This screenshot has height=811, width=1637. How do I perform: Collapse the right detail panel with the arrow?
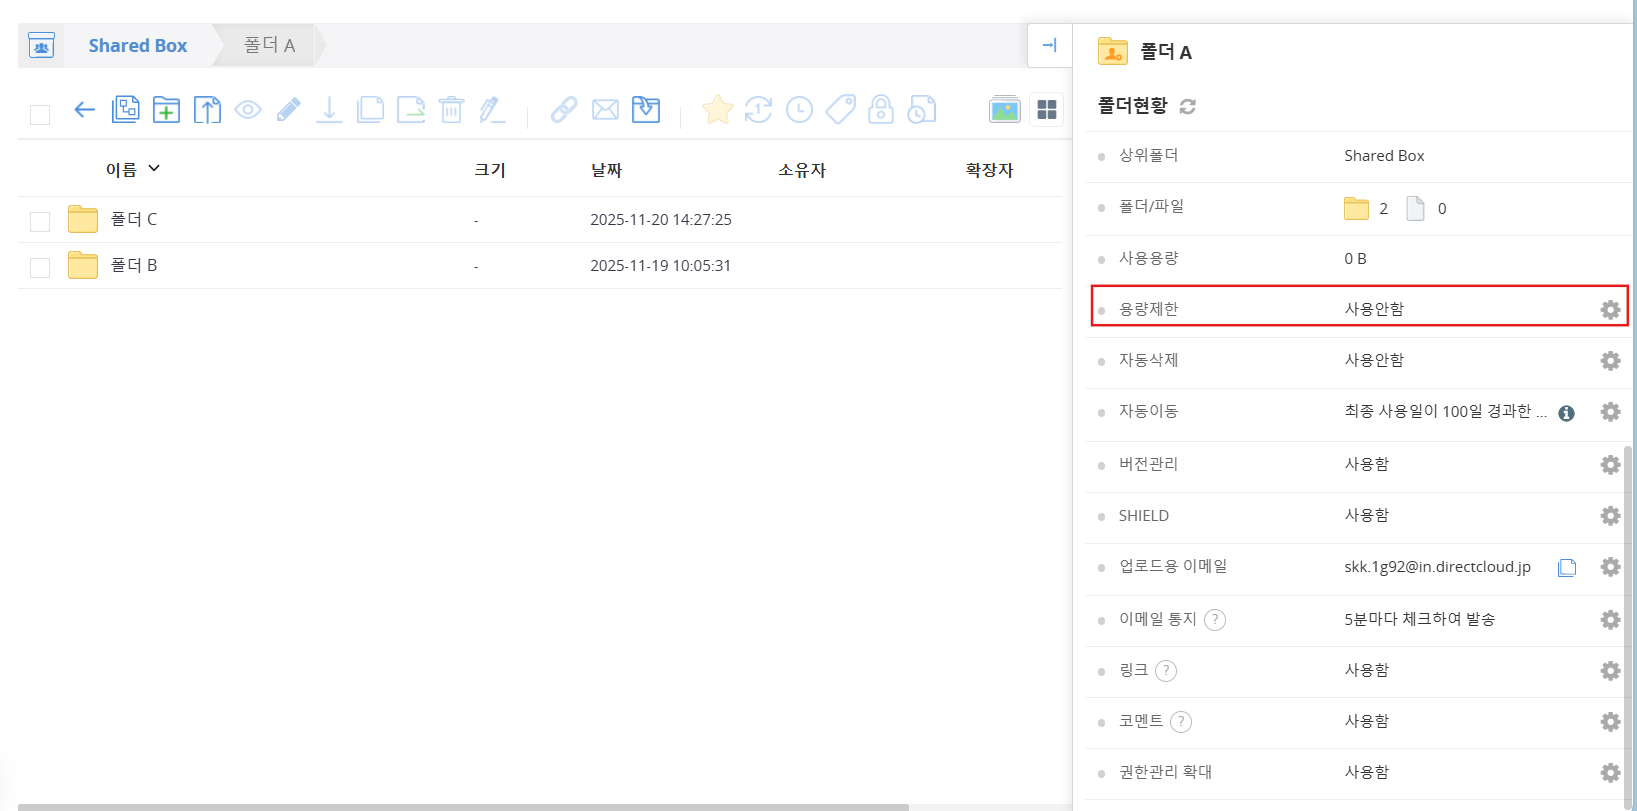[x=1049, y=45]
